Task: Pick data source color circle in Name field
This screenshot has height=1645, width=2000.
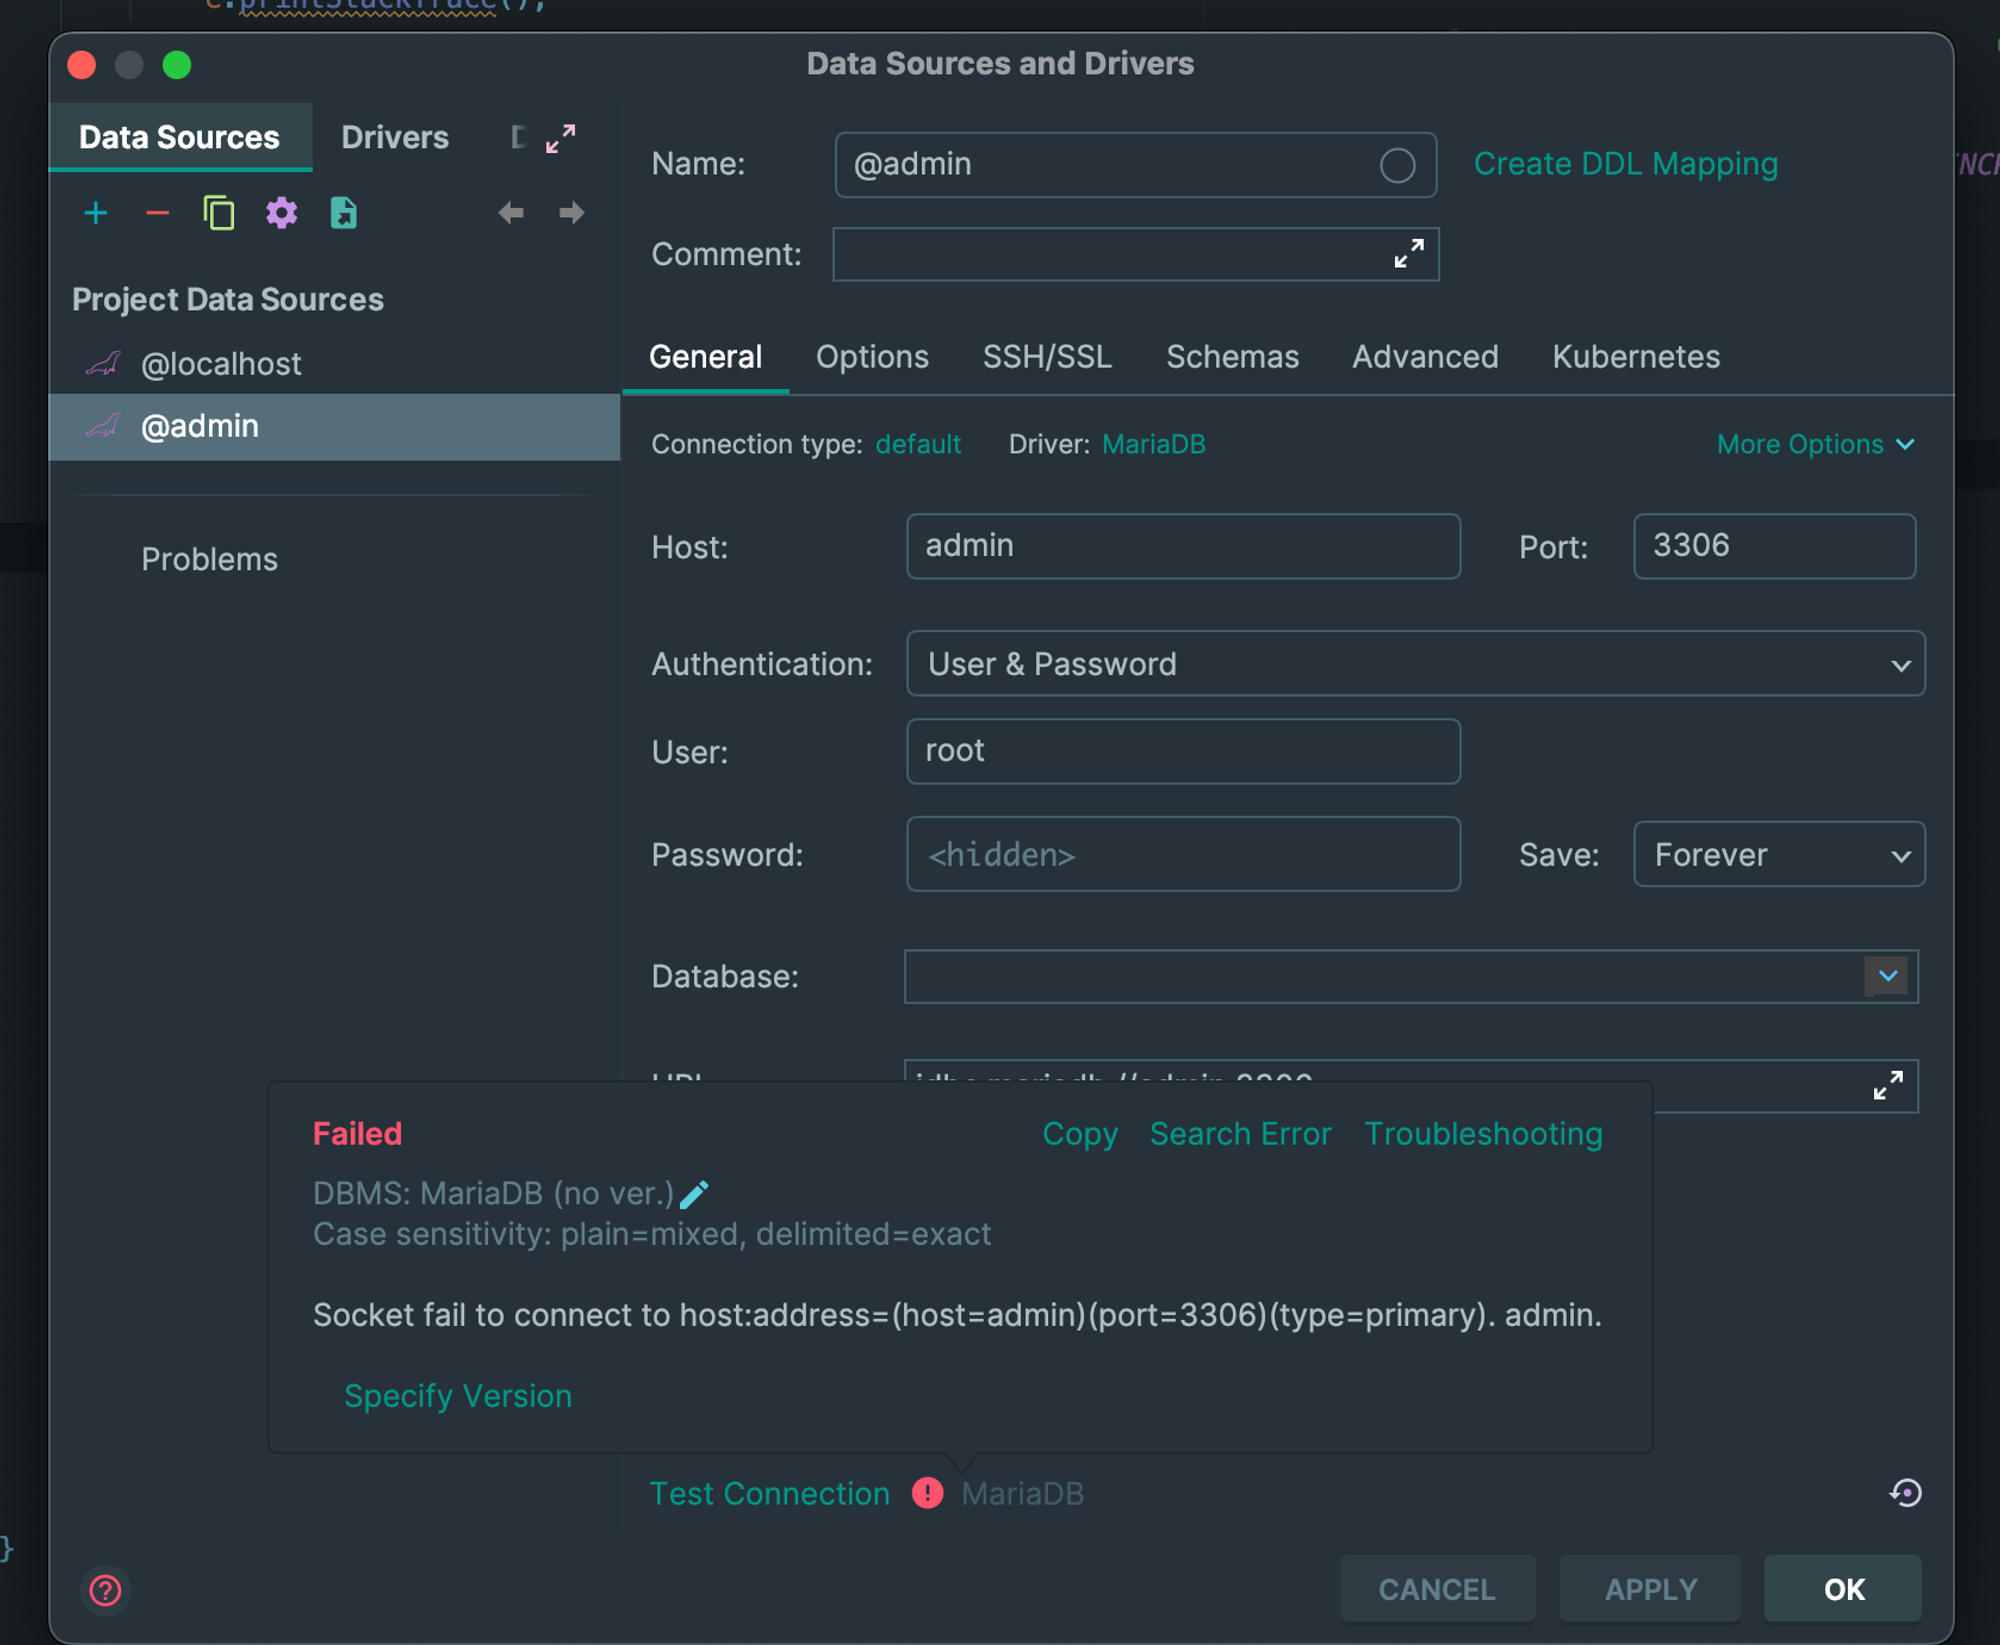Action: click(1398, 165)
